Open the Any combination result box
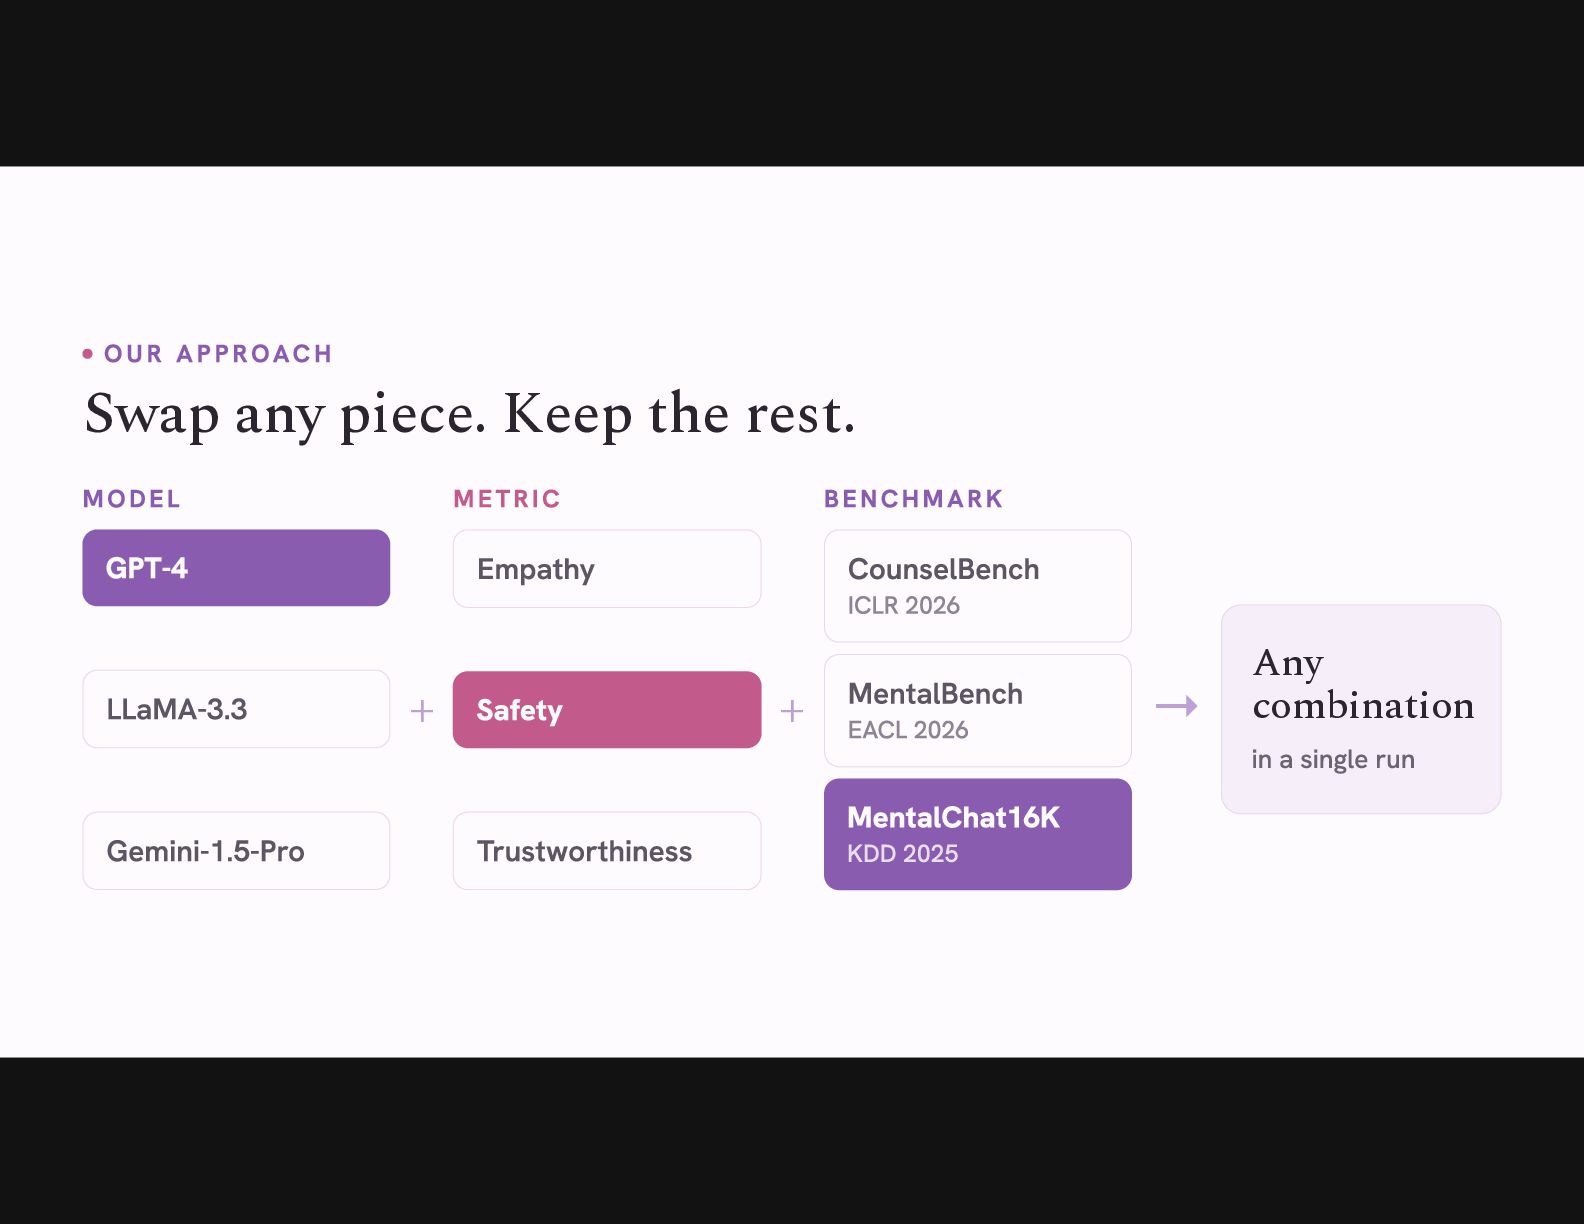The width and height of the screenshot is (1584, 1224). (x=1361, y=709)
